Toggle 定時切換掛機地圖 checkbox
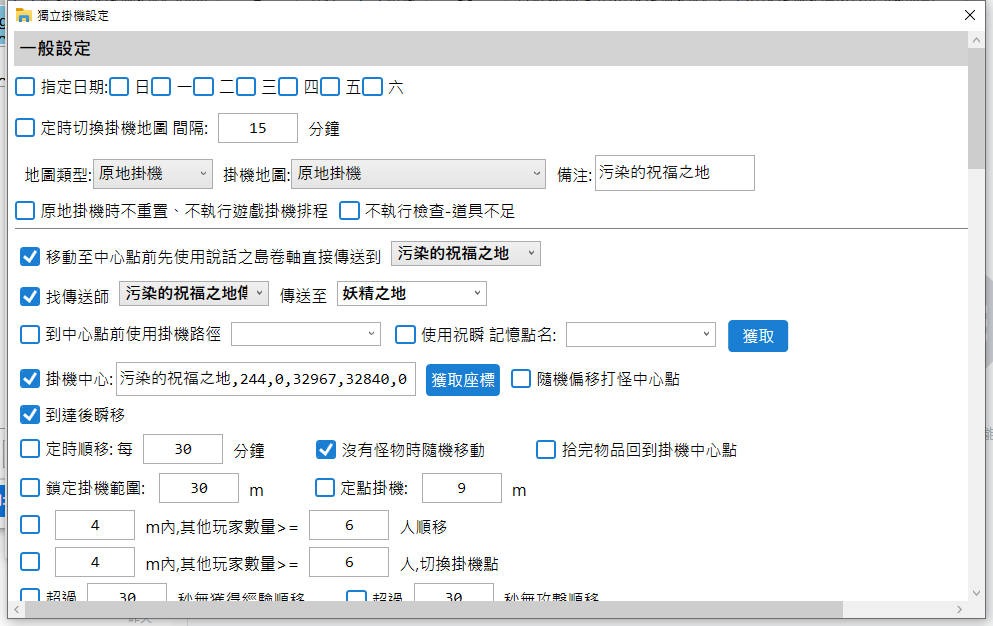Viewport: 993px width, 626px height. (x=25, y=128)
